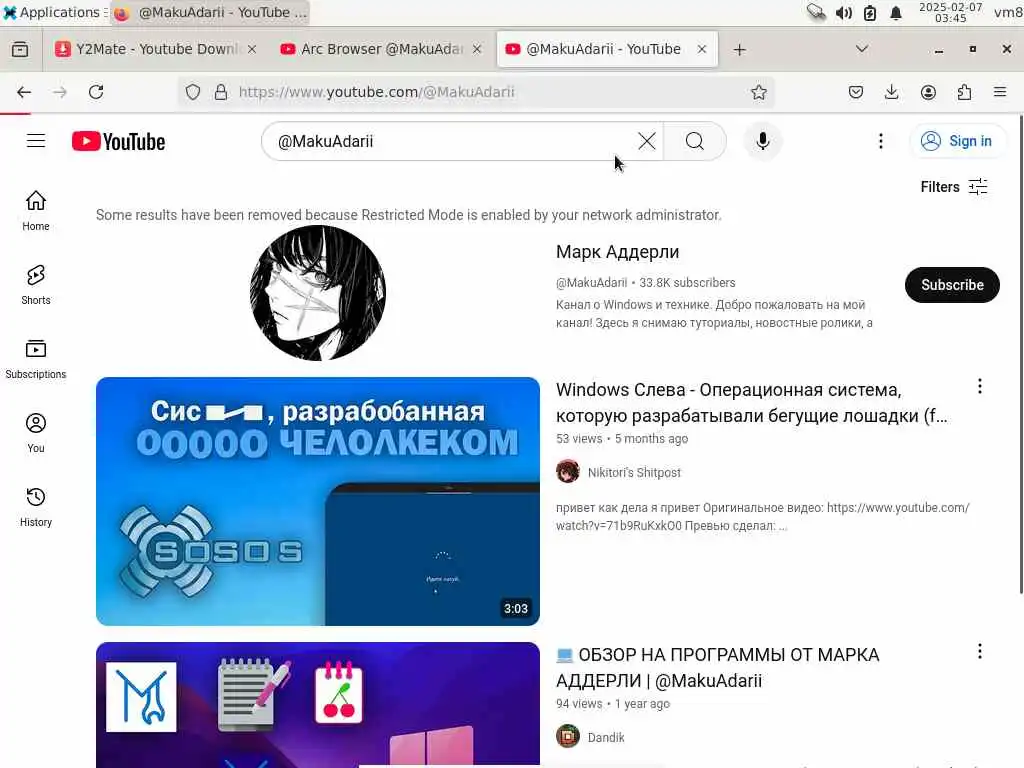Open Firefox View tab list icon
The height and width of the screenshot is (768, 1024).
pos(20,50)
